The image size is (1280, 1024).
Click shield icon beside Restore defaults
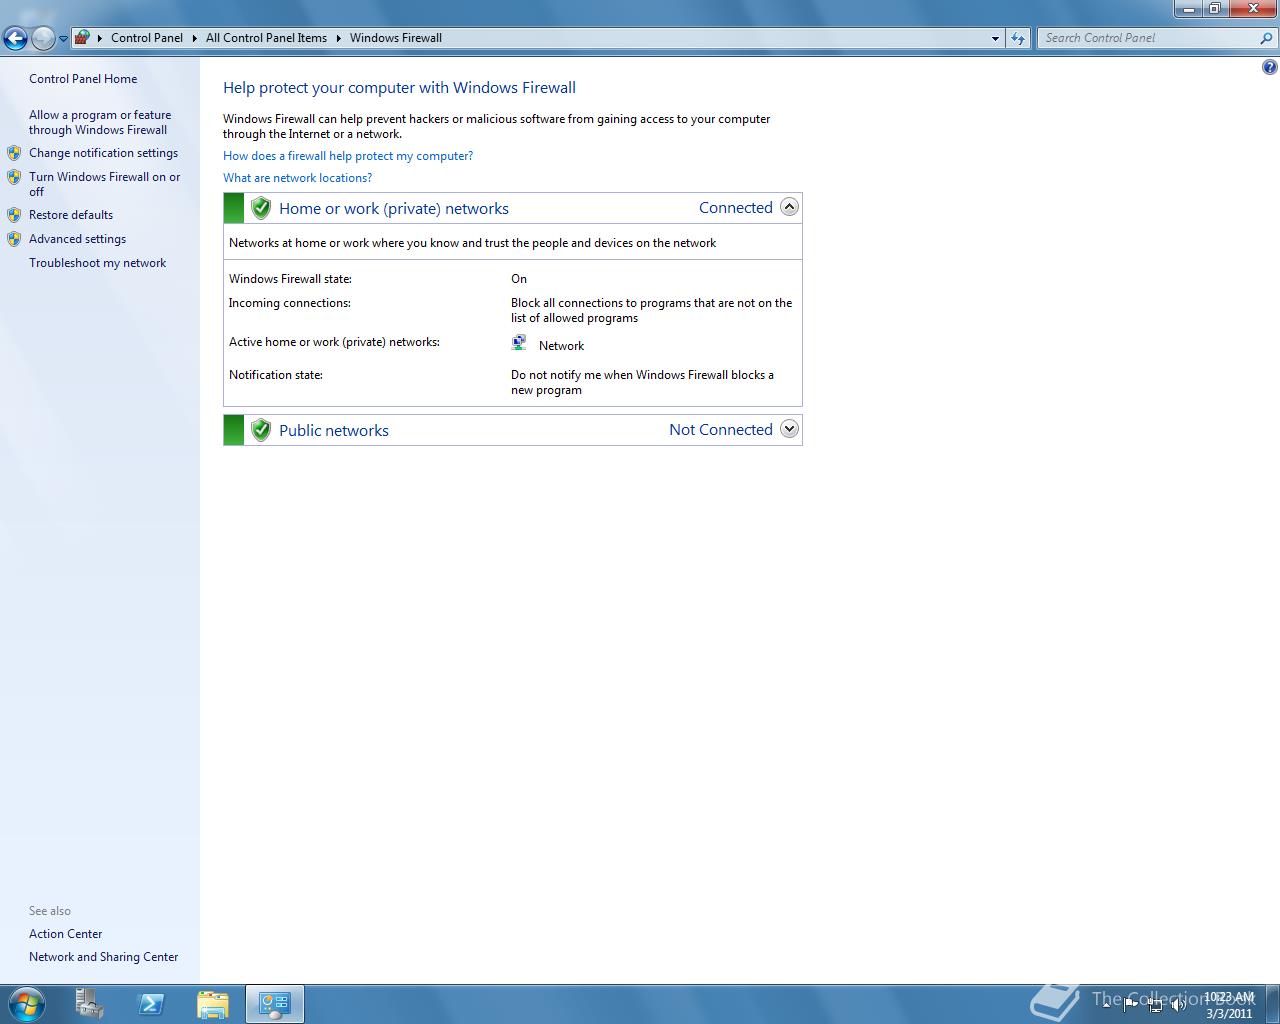(x=14, y=215)
